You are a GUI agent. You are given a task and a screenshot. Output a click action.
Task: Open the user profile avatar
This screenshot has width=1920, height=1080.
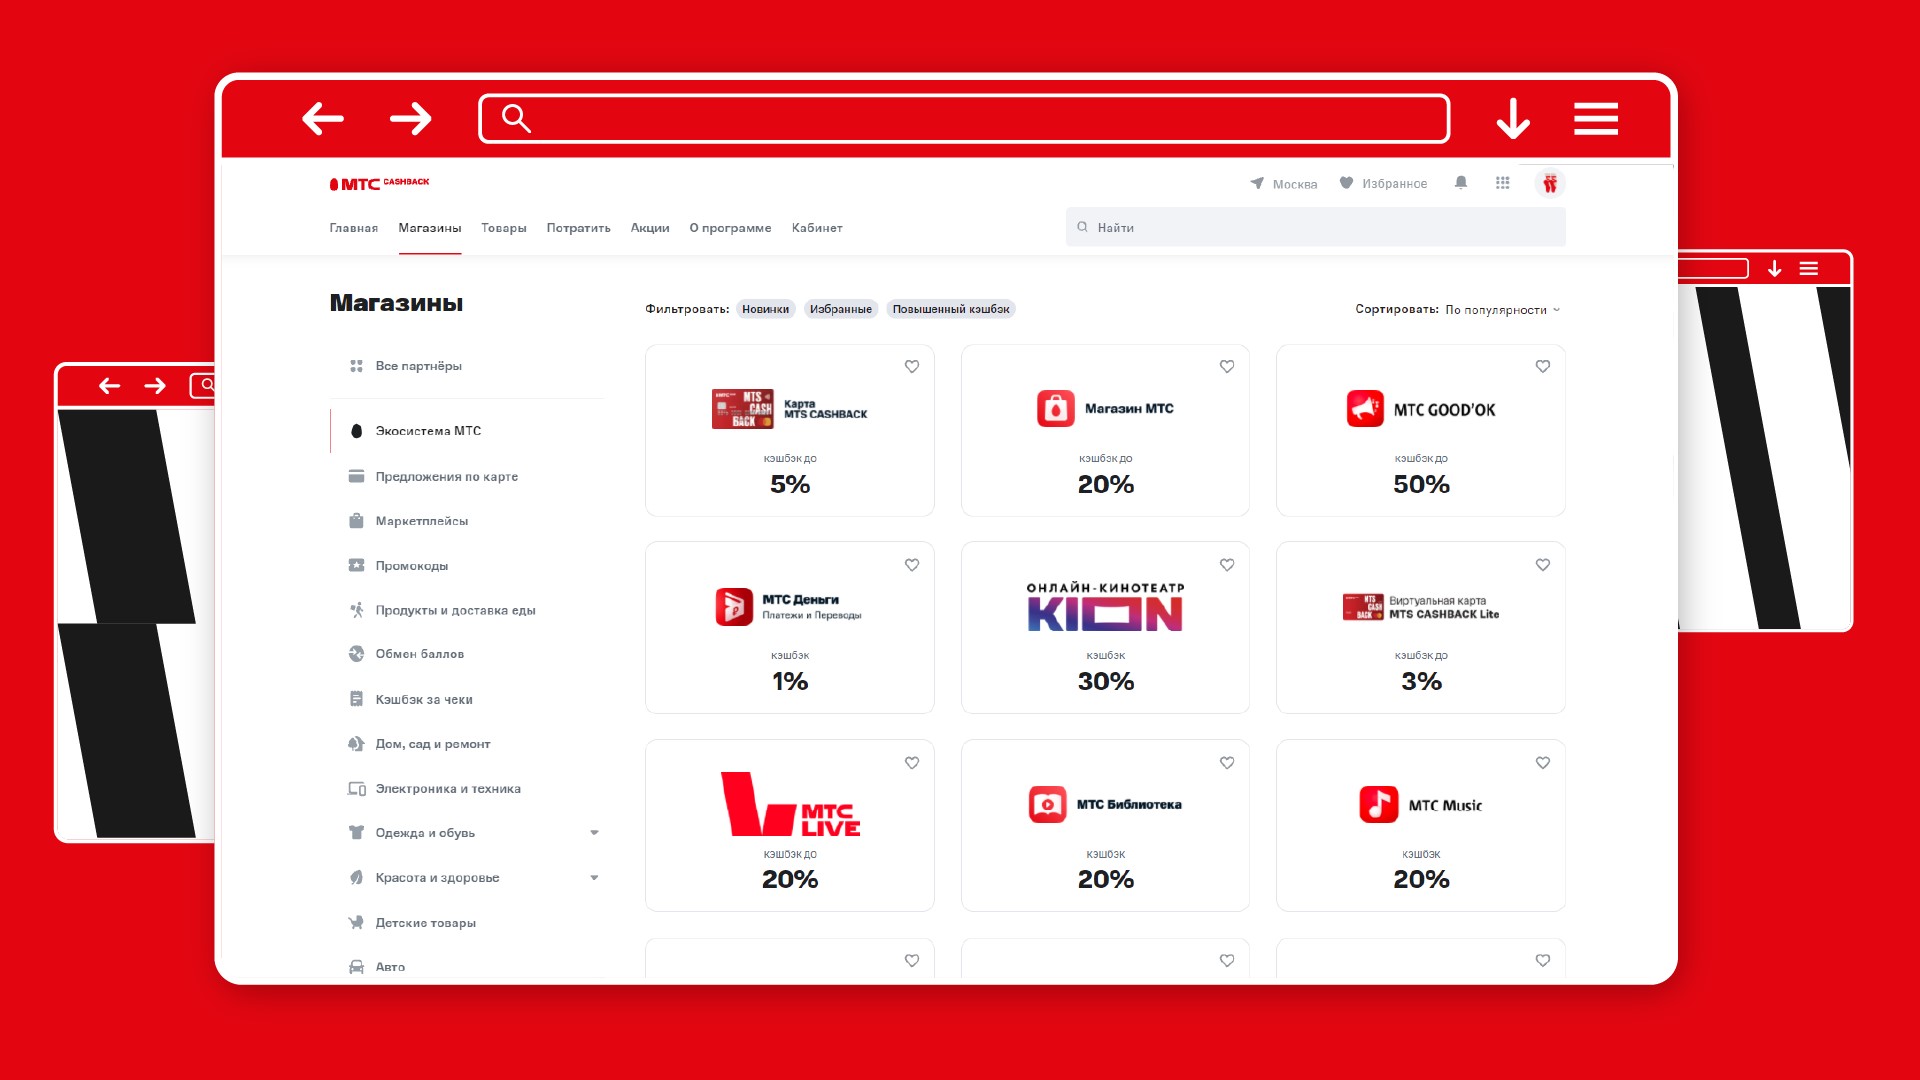[x=1550, y=183]
